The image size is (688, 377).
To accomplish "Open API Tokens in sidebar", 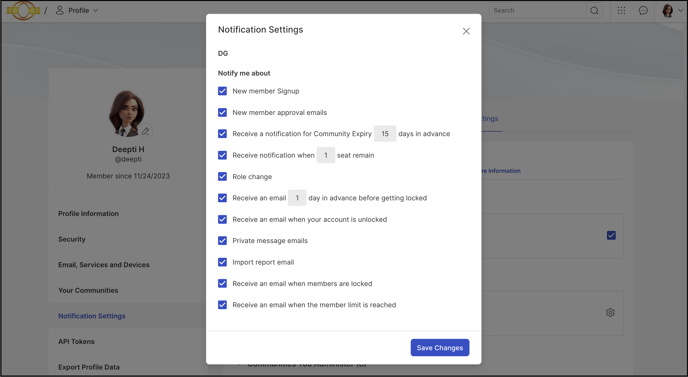I will [x=76, y=341].
